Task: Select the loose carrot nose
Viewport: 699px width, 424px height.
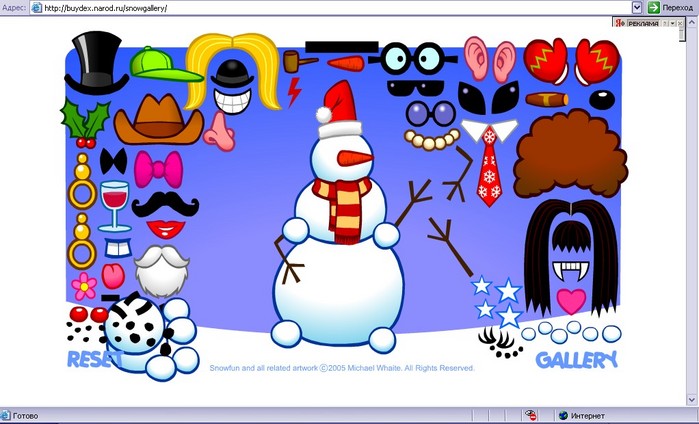Action: coord(346,64)
